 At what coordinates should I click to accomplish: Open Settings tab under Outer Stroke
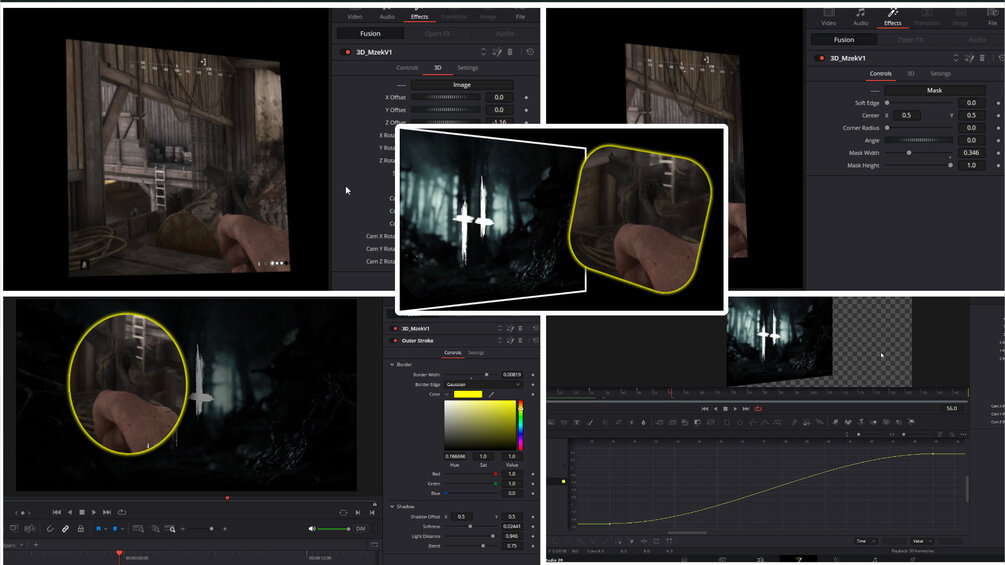(x=476, y=352)
